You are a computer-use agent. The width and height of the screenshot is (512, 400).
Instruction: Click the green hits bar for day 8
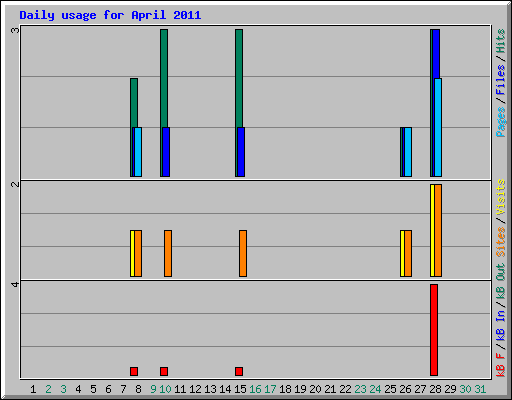point(134,103)
